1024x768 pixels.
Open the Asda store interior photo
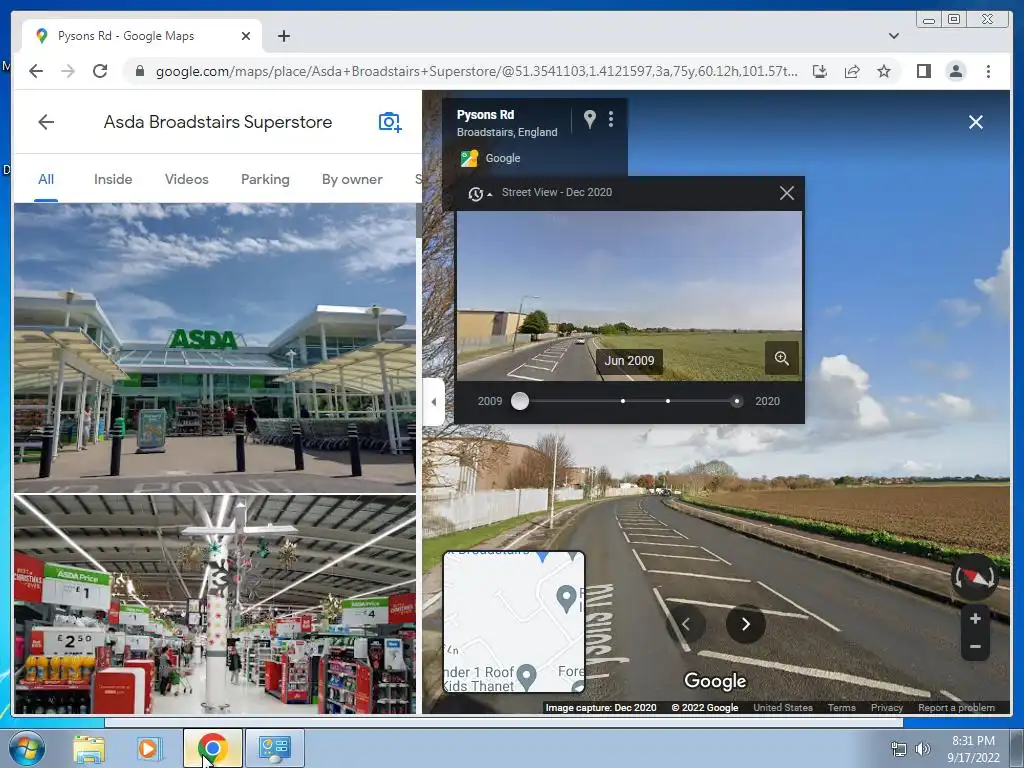click(x=215, y=604)
